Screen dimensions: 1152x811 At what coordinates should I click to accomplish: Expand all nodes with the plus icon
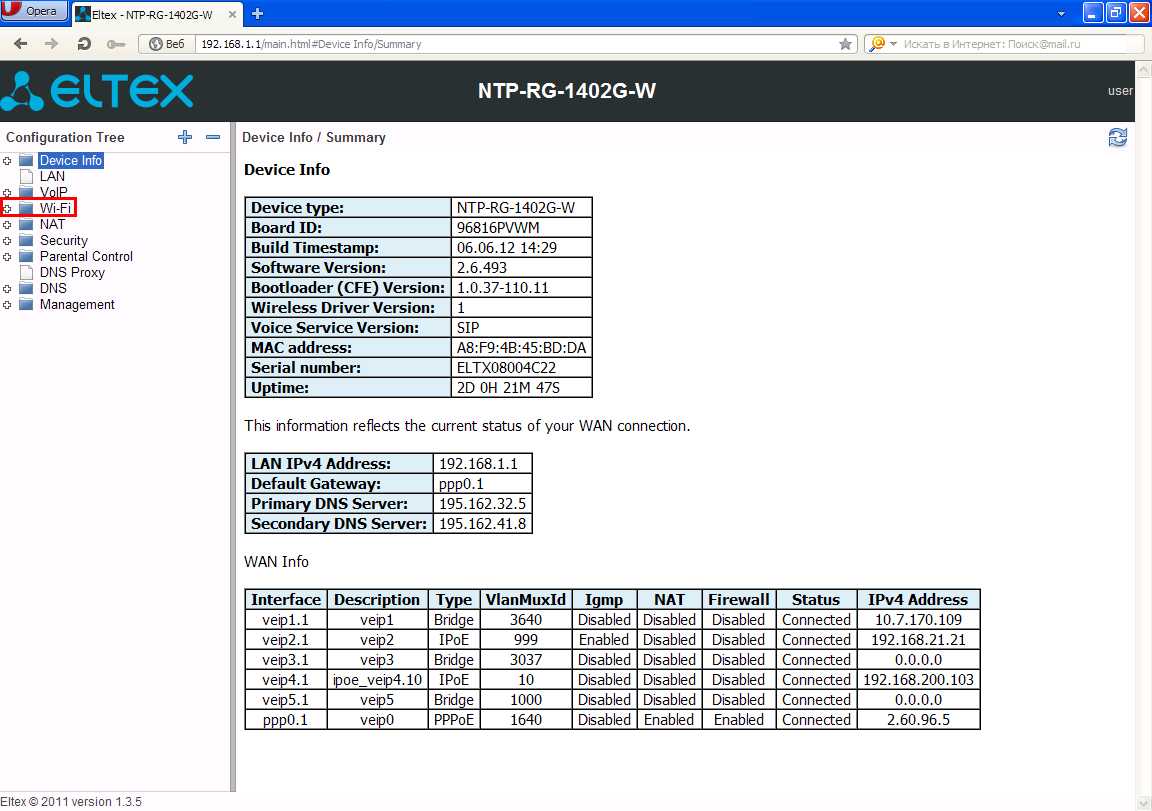click(184, 137)
